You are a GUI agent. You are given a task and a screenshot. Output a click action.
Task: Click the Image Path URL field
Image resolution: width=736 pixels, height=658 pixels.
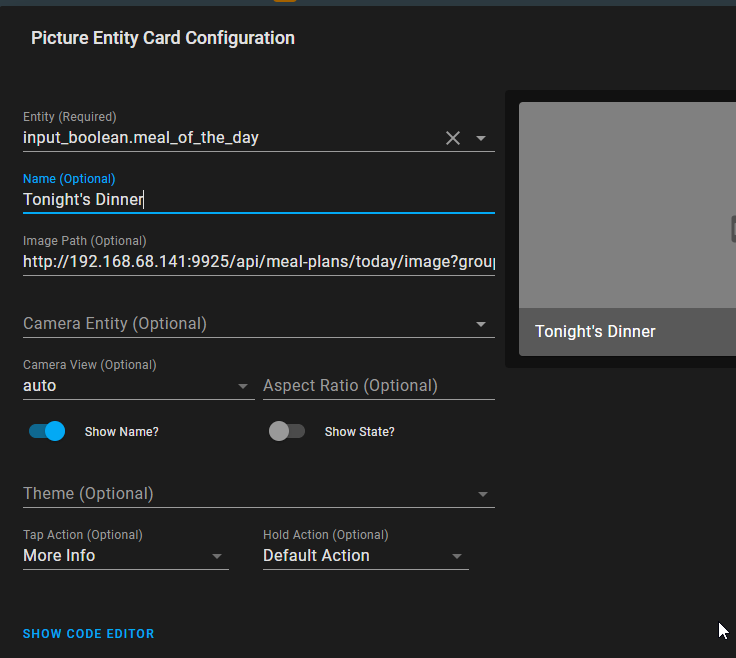[259, 261]
